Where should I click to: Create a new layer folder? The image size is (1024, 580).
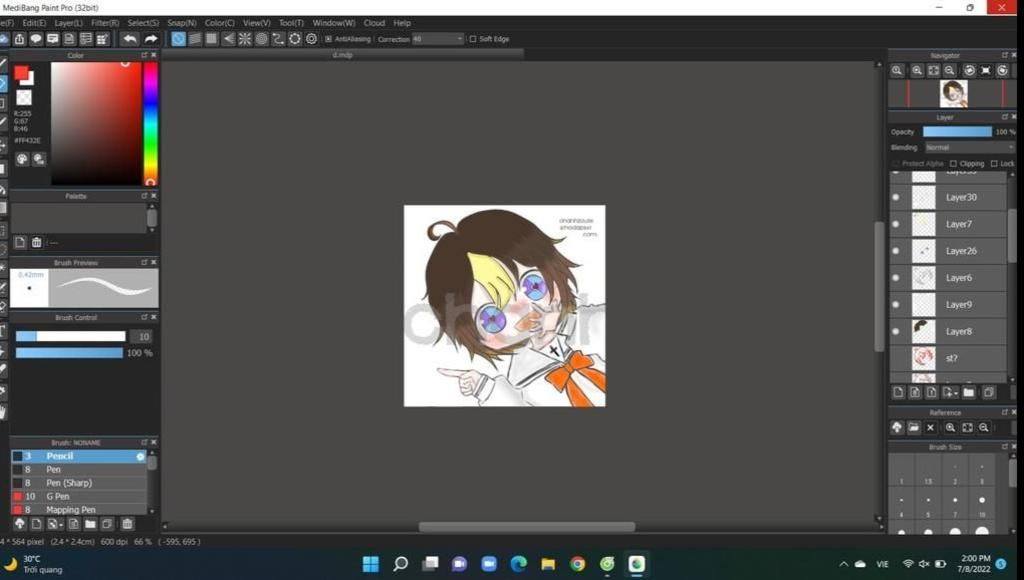[x=968, y=393]
